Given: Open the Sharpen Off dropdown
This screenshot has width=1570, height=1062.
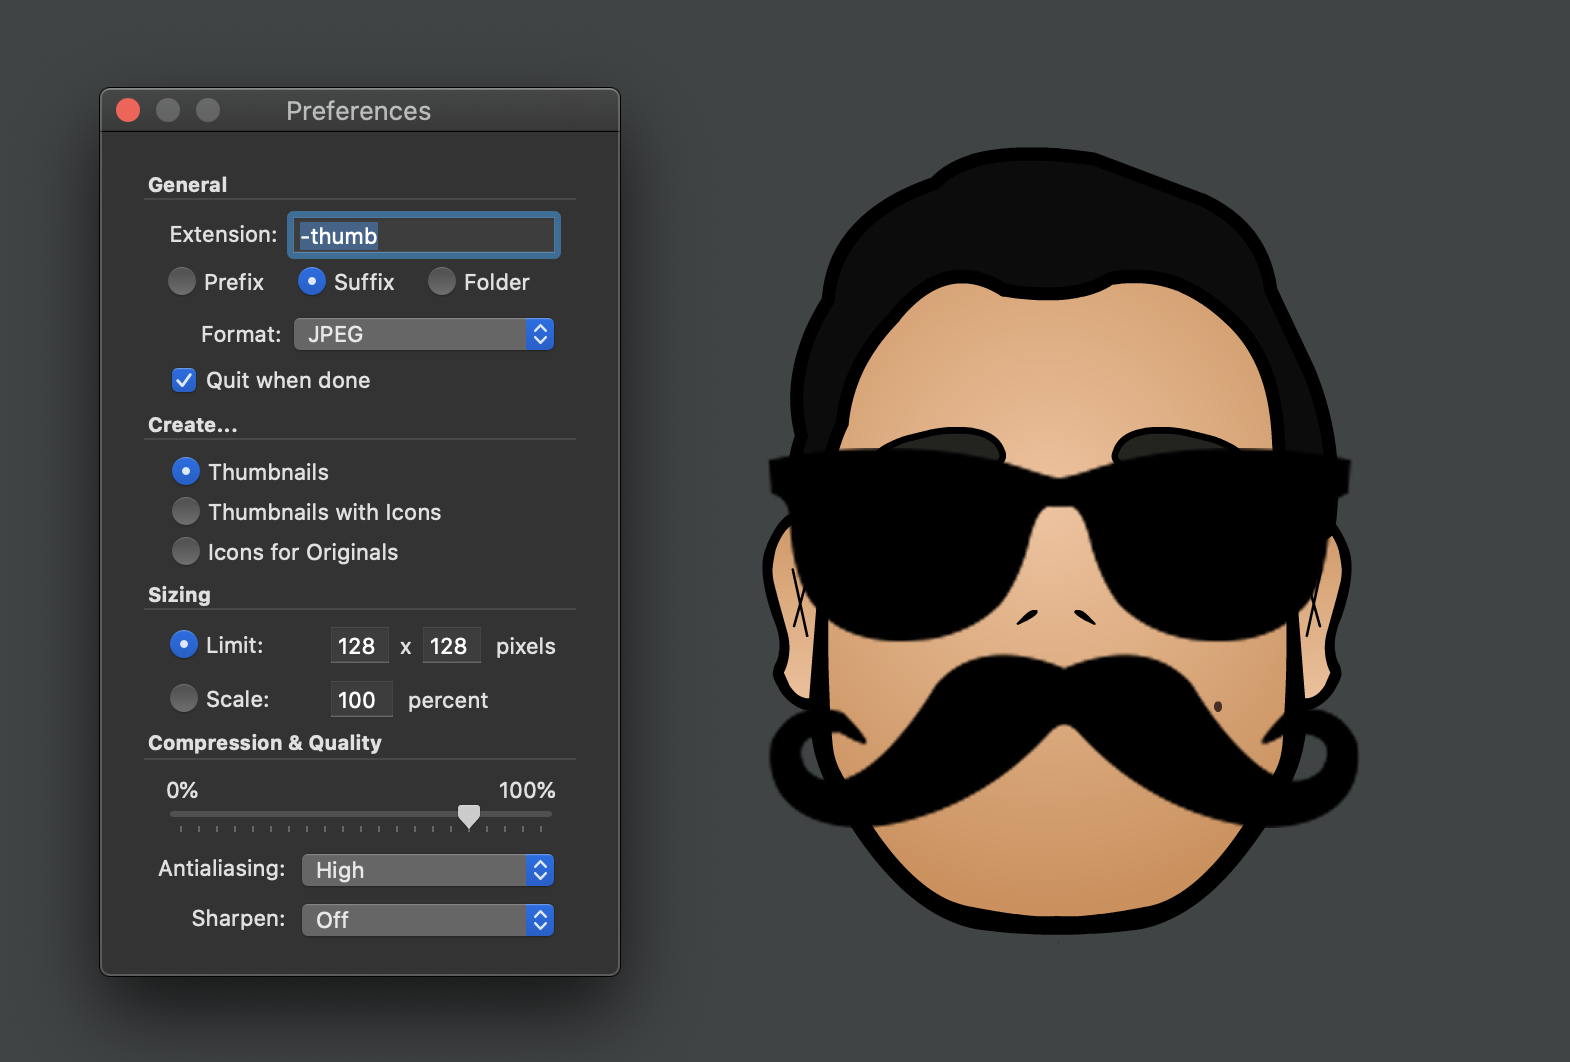Looking at the screenshot, I should click(428, 920).
